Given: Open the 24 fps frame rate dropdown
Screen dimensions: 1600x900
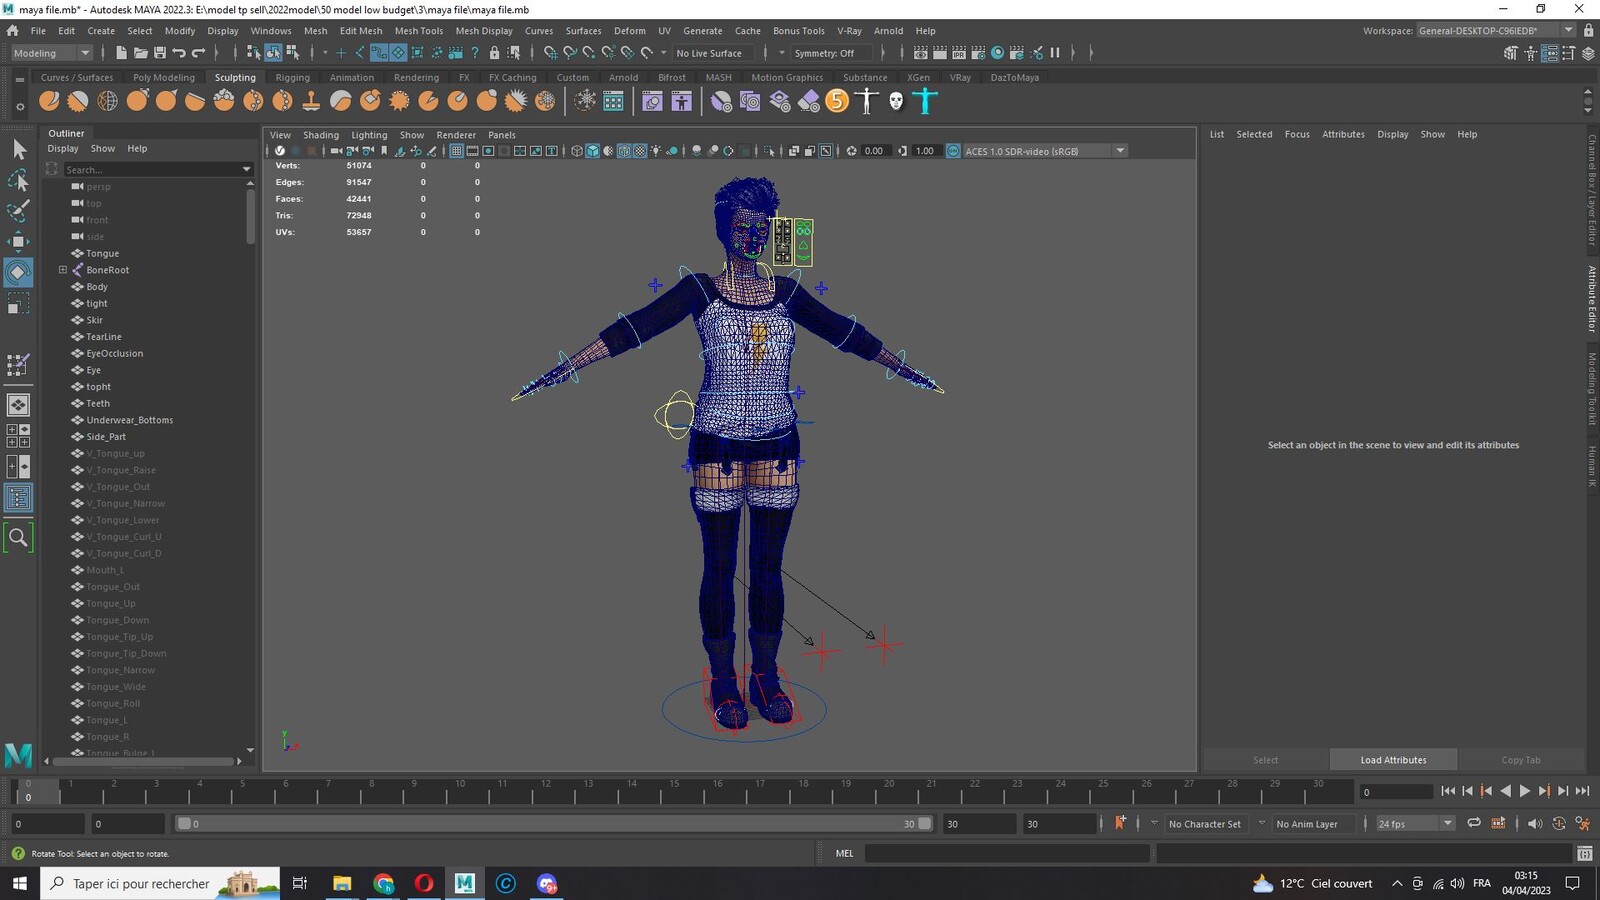Looking at the screenshot, I should pos(1414,824).
